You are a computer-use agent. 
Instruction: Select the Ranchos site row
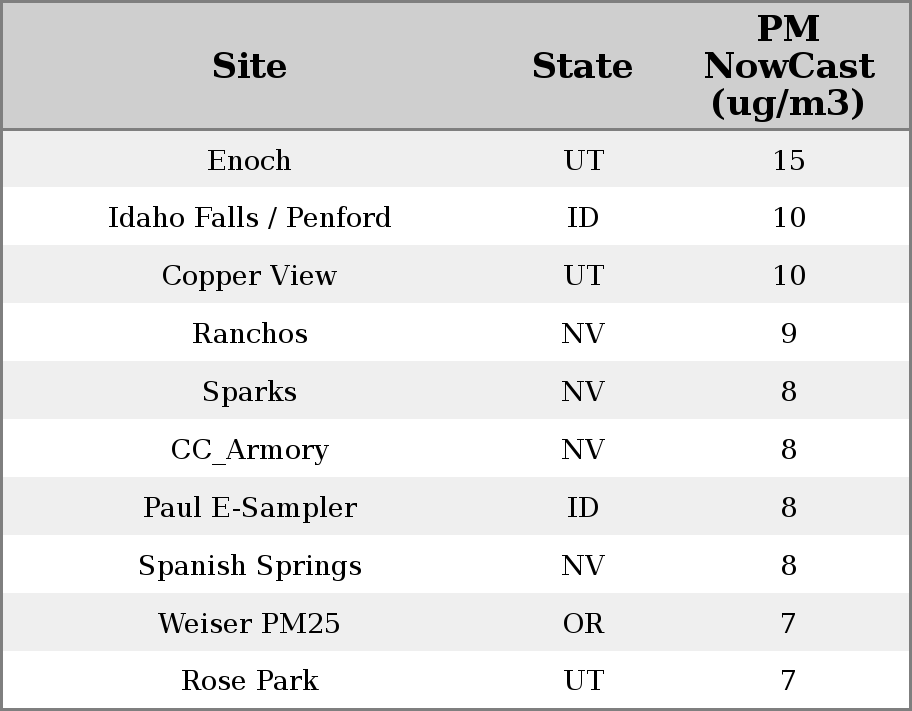pos(249,334)
